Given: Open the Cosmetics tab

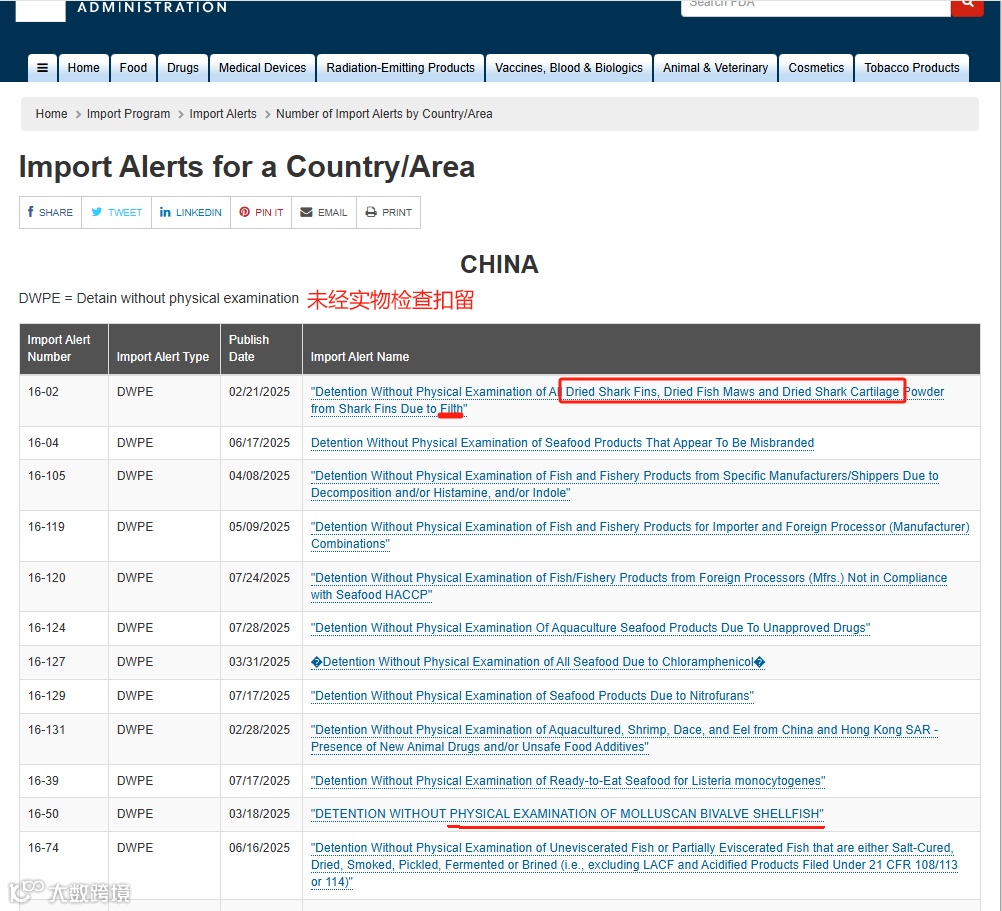Looking at the screenshot, I should (x=816, y=68).
